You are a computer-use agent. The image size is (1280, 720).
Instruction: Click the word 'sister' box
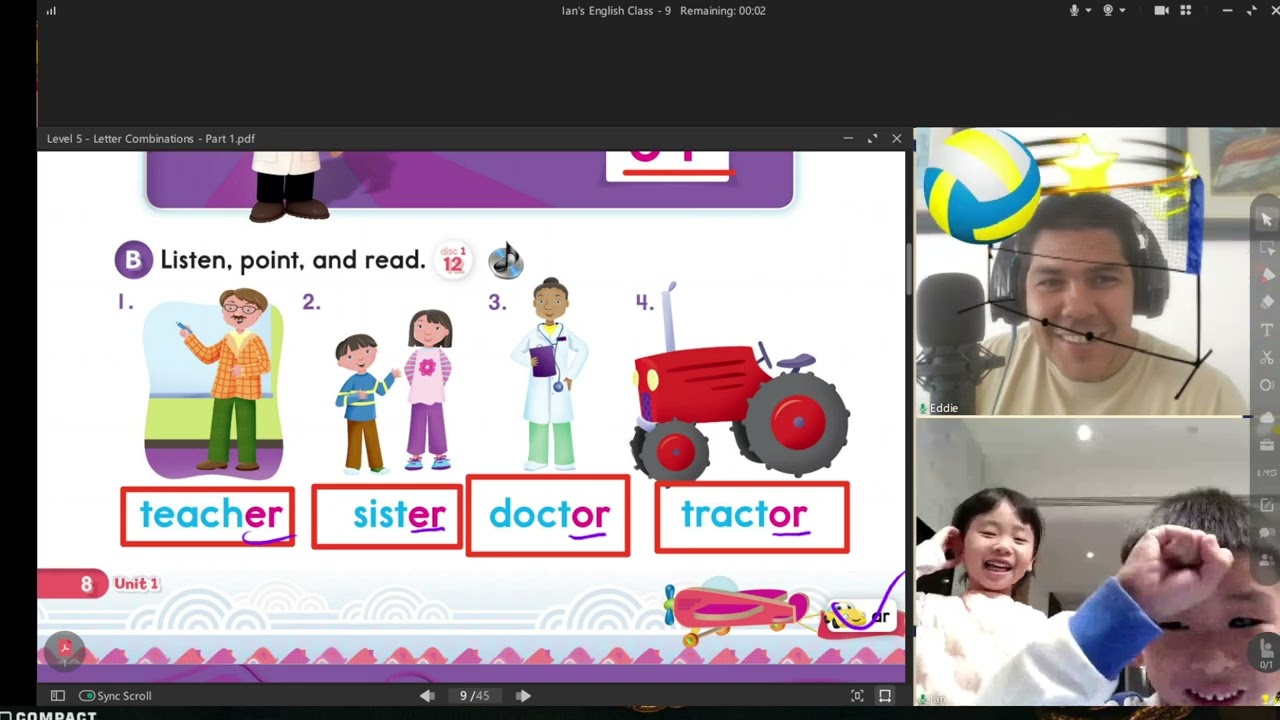(x=387, y=517)
